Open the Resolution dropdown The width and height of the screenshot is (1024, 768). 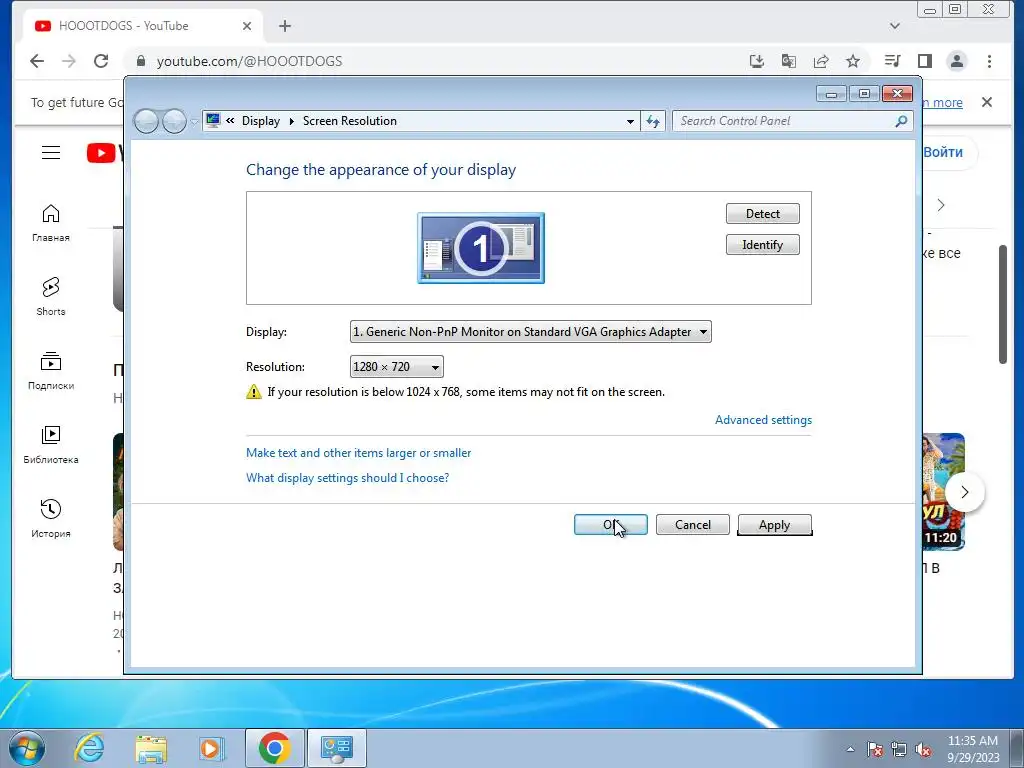(396, 367)
